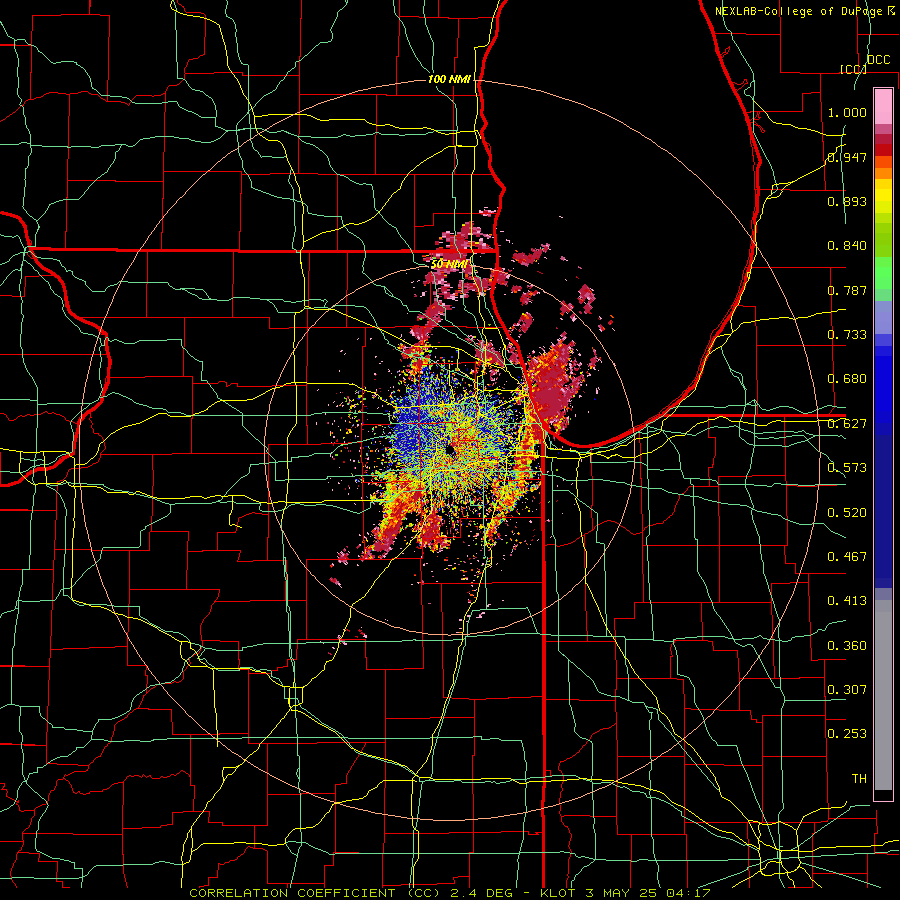Pick the gray segment of the color bar
The width and height of the screenshot is (900, 900).
pos(883,695)
